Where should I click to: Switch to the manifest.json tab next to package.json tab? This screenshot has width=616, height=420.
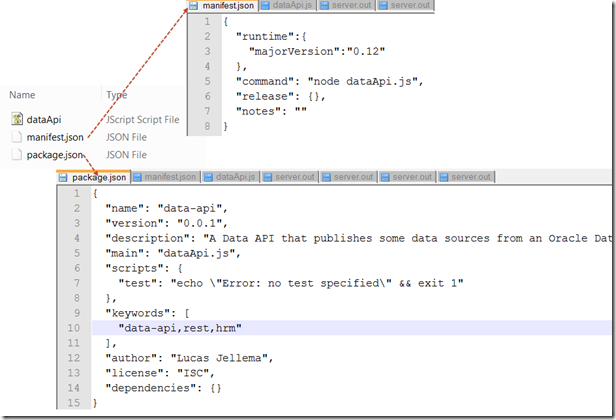coord(165,177)
